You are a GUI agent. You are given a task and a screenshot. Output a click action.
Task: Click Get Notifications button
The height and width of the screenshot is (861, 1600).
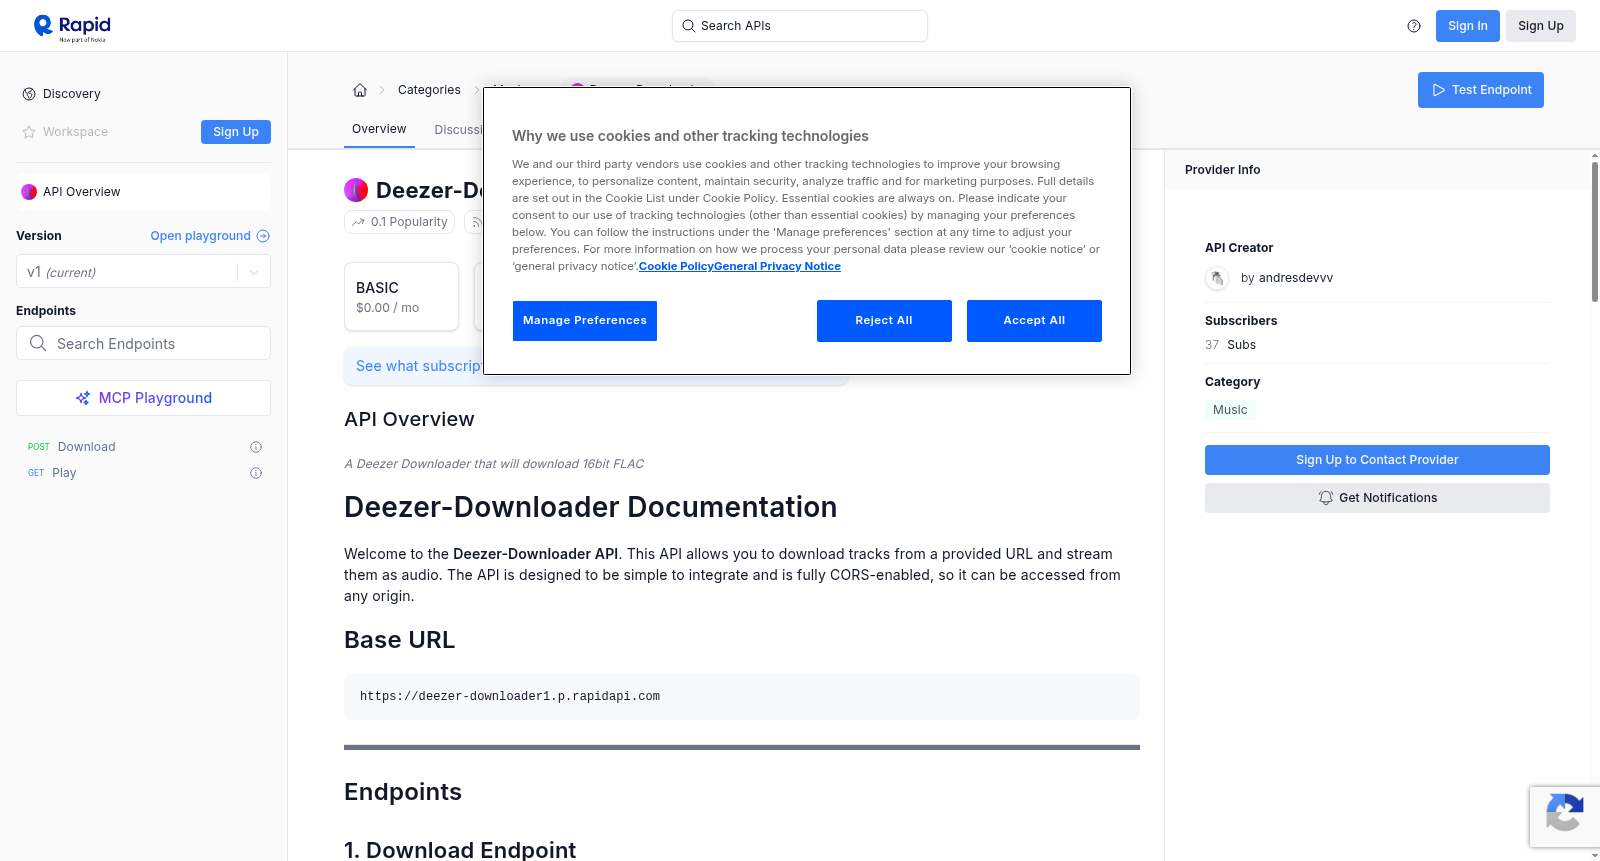point(1377,498)
